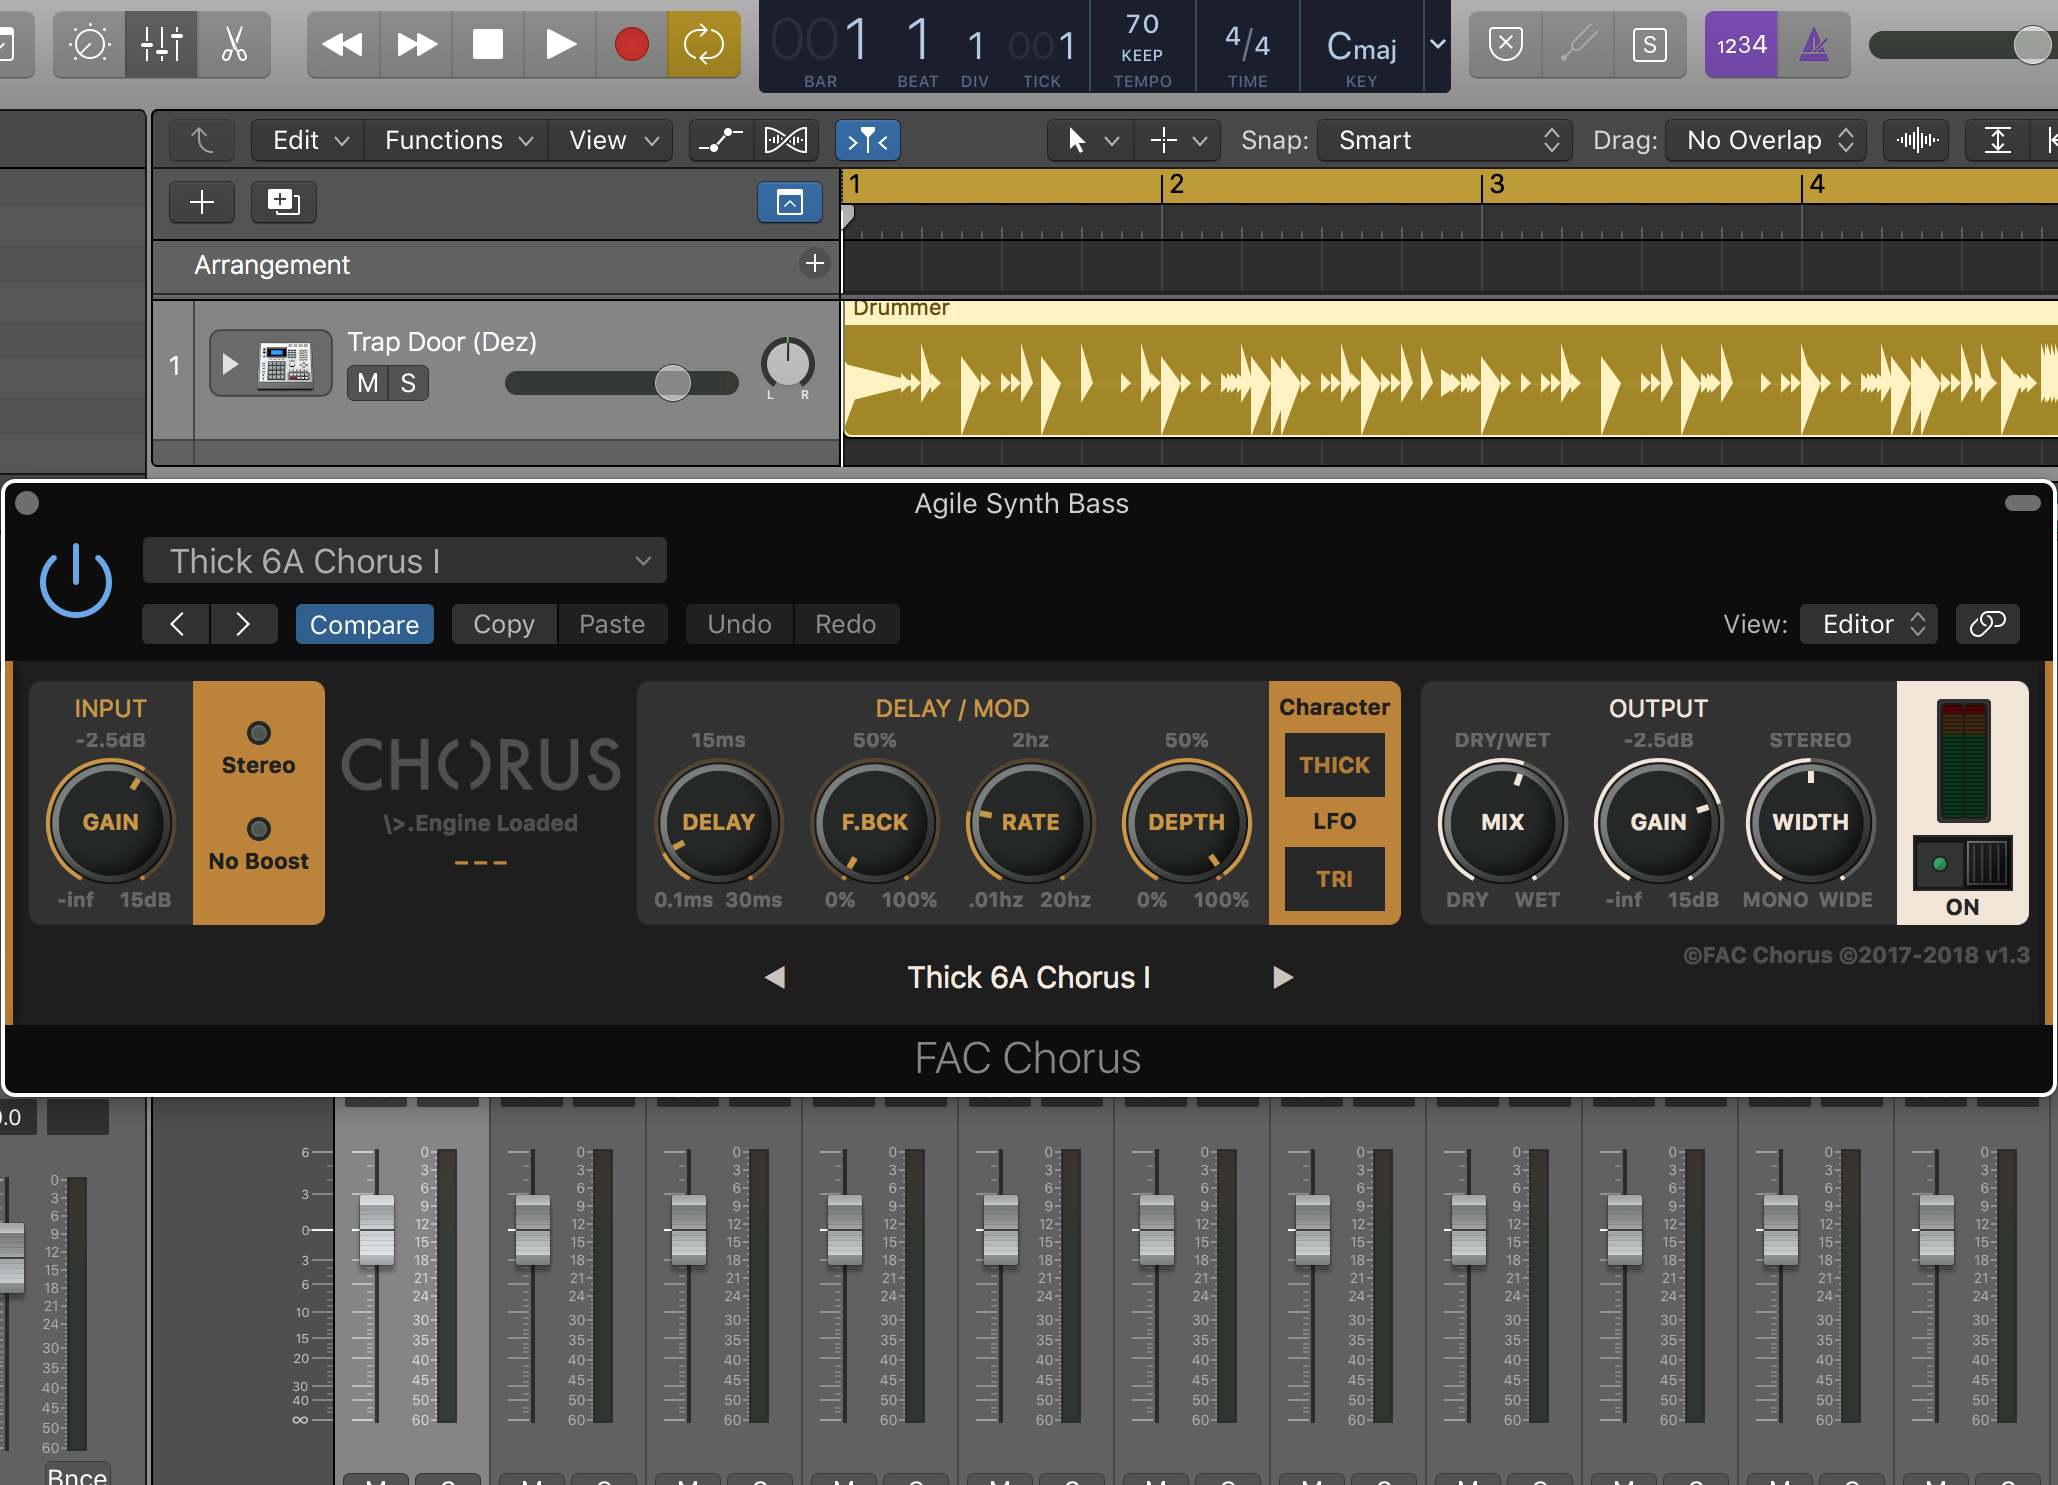Click the Tuner icon
This screenshot has height=1485, width=2058.
pyautogui.click(x=1578, y=44)
